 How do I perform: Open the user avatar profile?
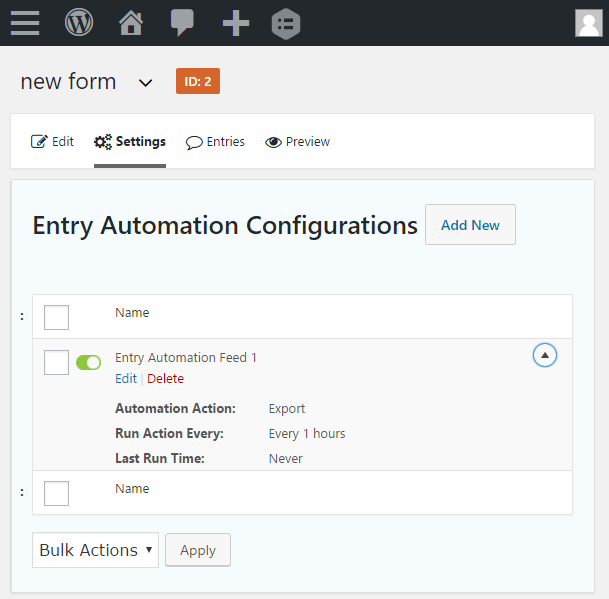(589, 23)
